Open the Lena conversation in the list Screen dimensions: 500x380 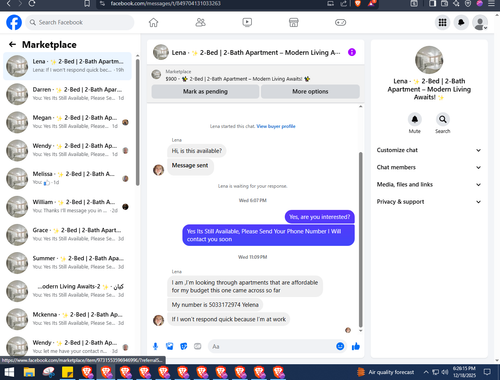tap(67, 66)
